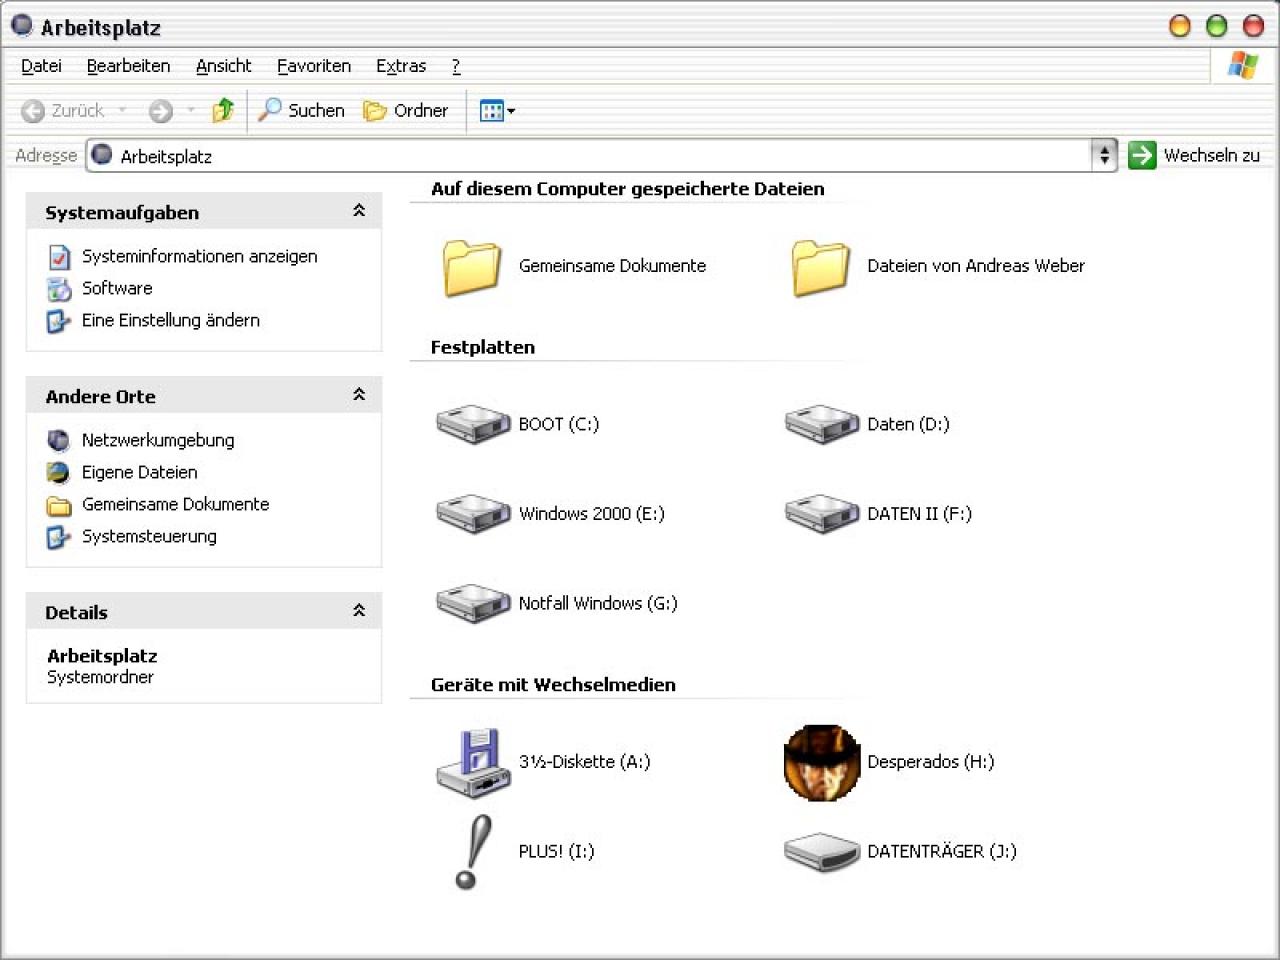Click the Ansichten view icon in toolbar
1280x960 pixels.
(491, 111)
